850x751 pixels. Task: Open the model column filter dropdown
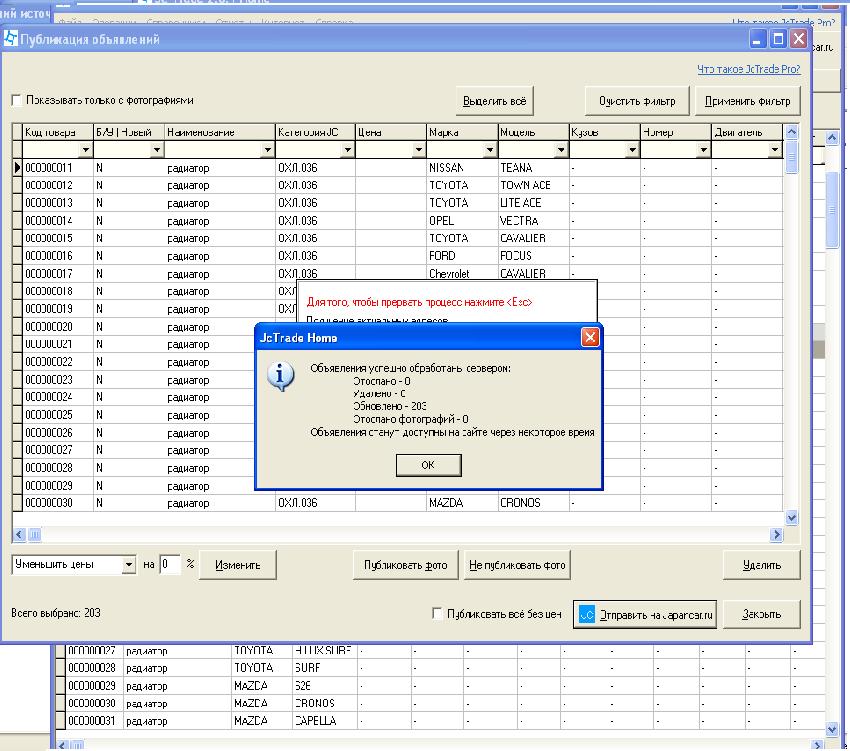(561, 150)
